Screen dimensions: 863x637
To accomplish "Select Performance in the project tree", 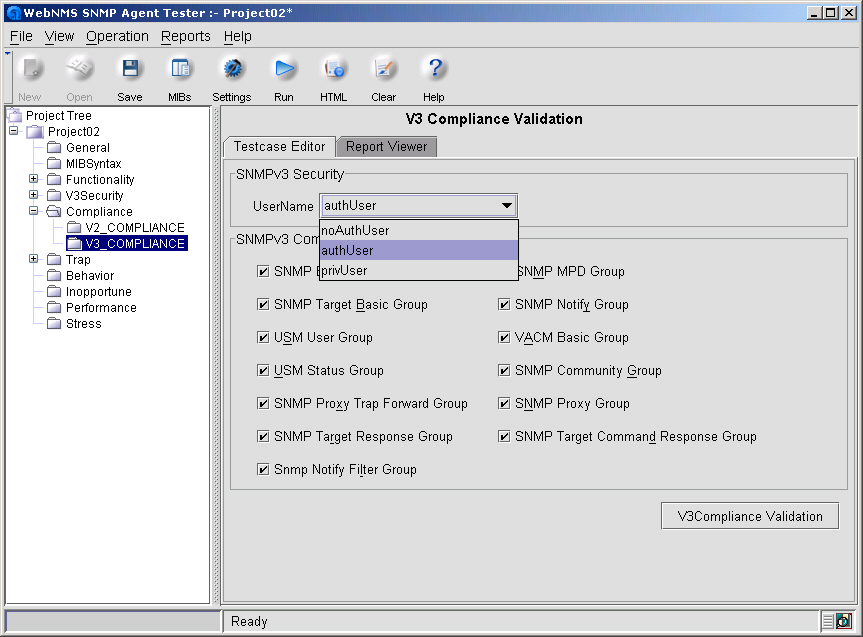I will pyautogui.click(x=101, y=307).
